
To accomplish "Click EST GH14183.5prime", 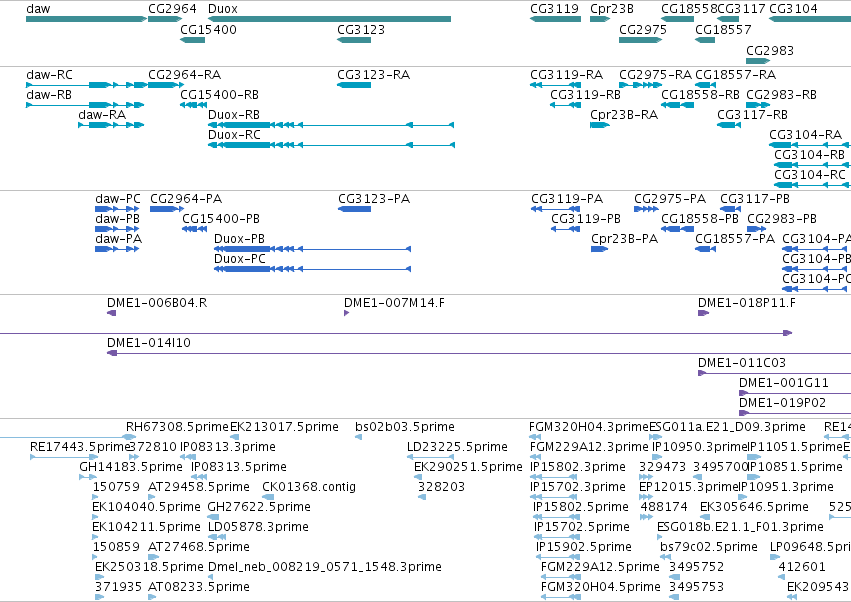I will tap(88, 477).
